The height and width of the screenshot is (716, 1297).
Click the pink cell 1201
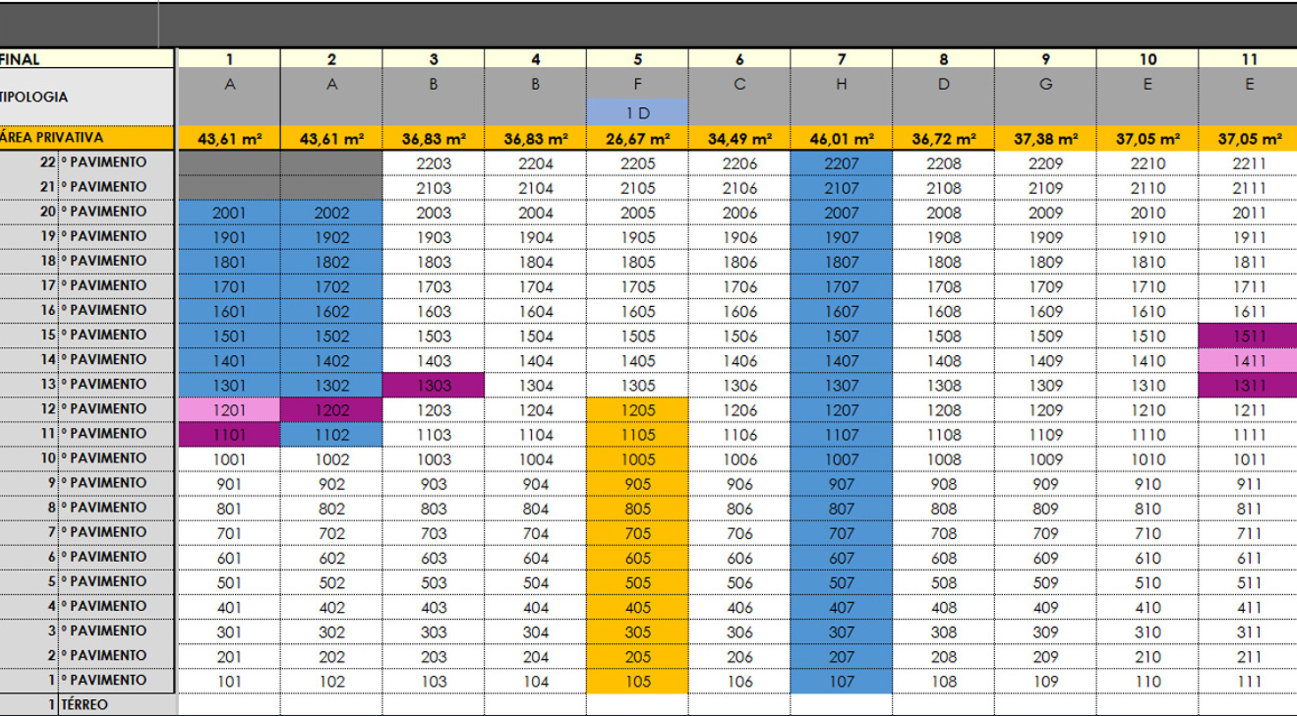click(229, 409)
